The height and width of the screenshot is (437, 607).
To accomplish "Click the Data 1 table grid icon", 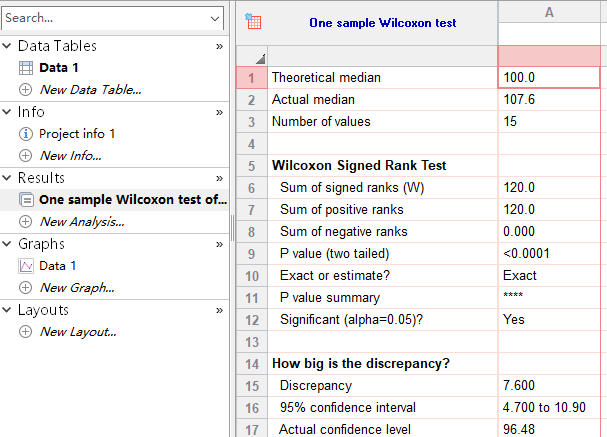I will click(x=26, y=68).
